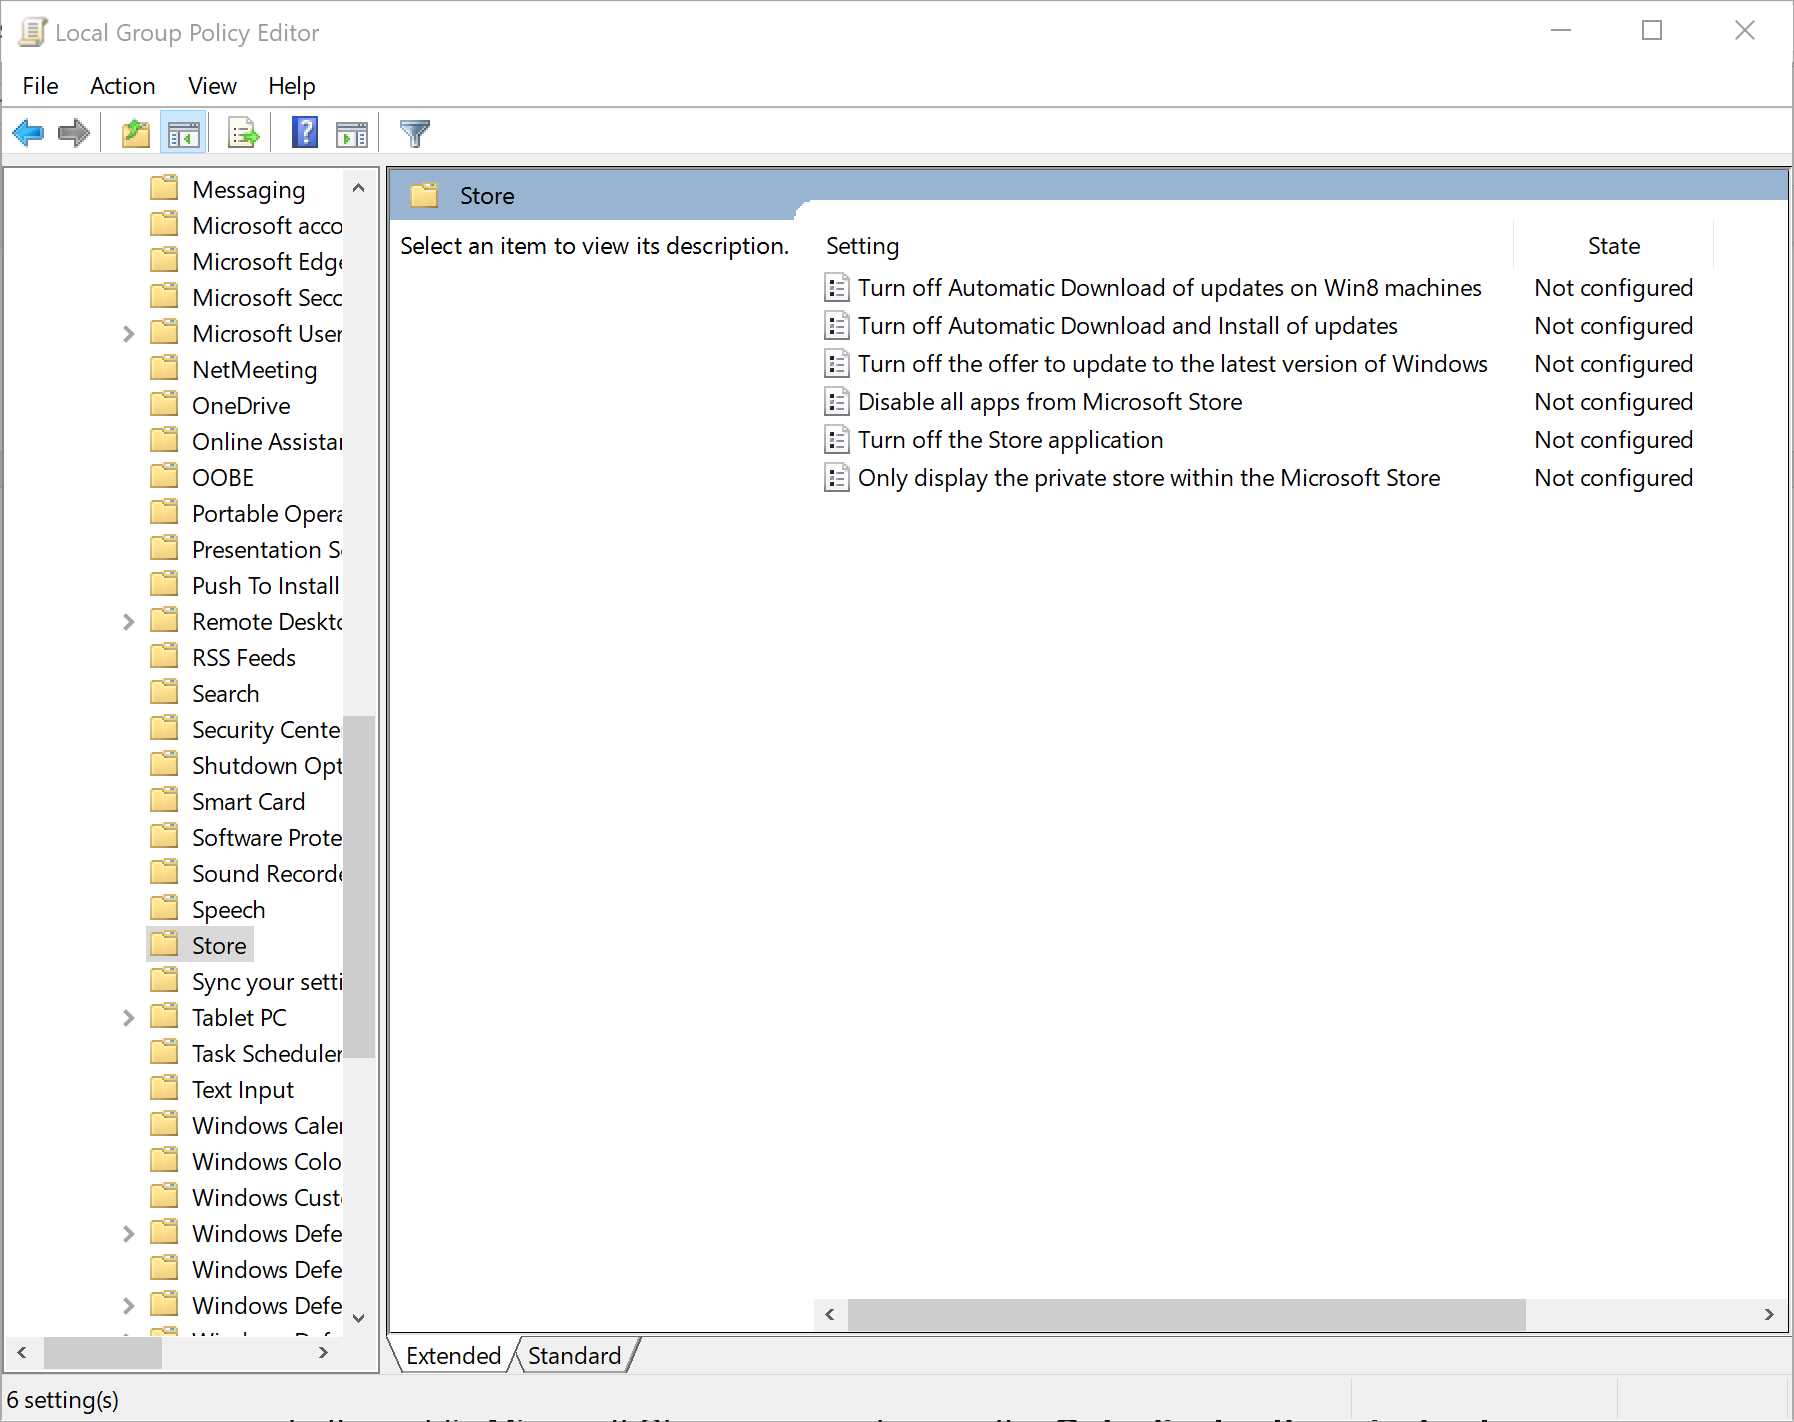Click the Back navigation arrow
Image resolution: width=1794 pixels, height=1422 pixels.
tap(28, 133)
